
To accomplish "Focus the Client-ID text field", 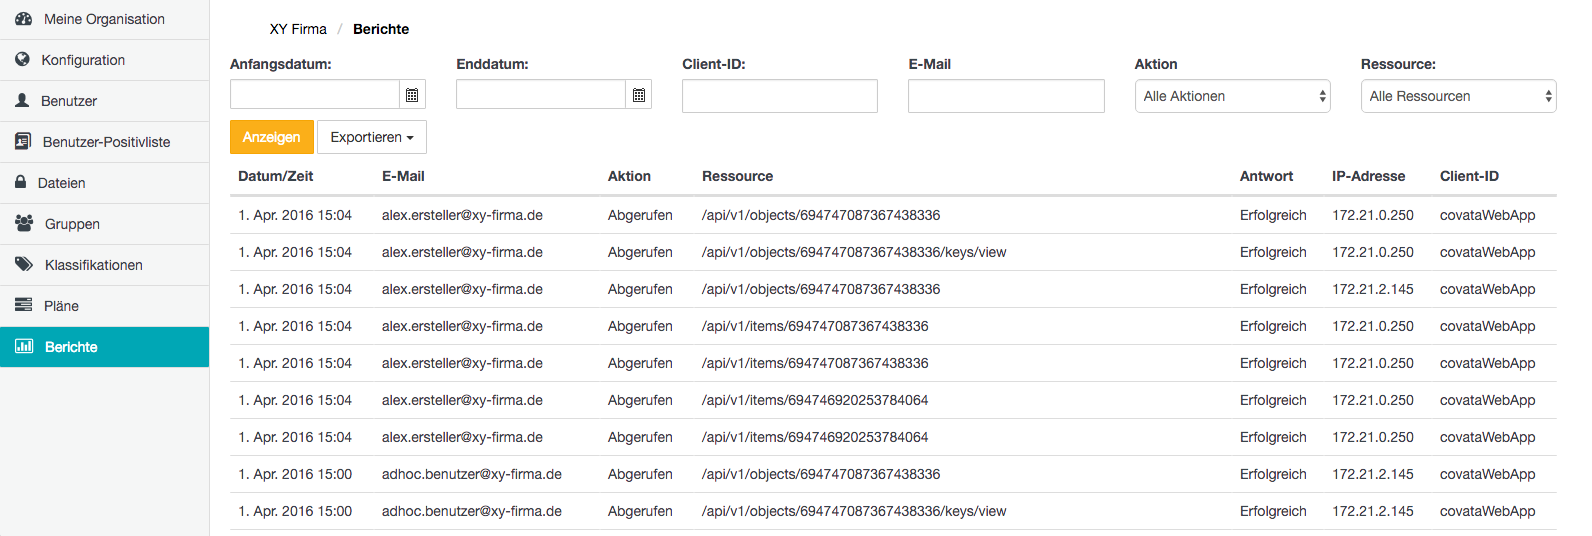I will (x=780, y=96).
